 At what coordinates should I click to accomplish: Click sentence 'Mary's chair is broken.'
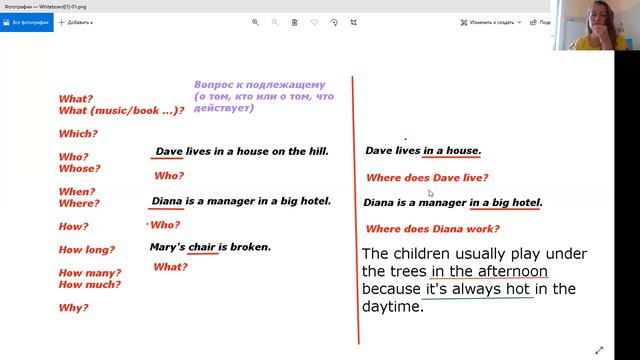[210, 247]
